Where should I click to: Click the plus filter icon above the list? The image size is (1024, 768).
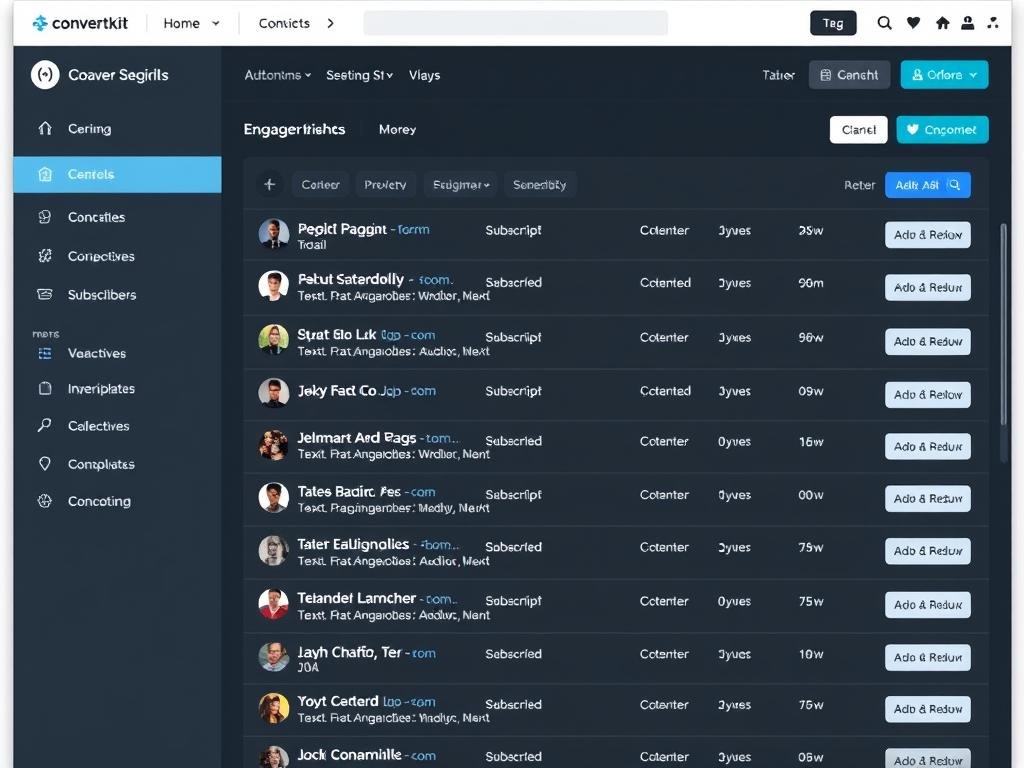point(268,184)
